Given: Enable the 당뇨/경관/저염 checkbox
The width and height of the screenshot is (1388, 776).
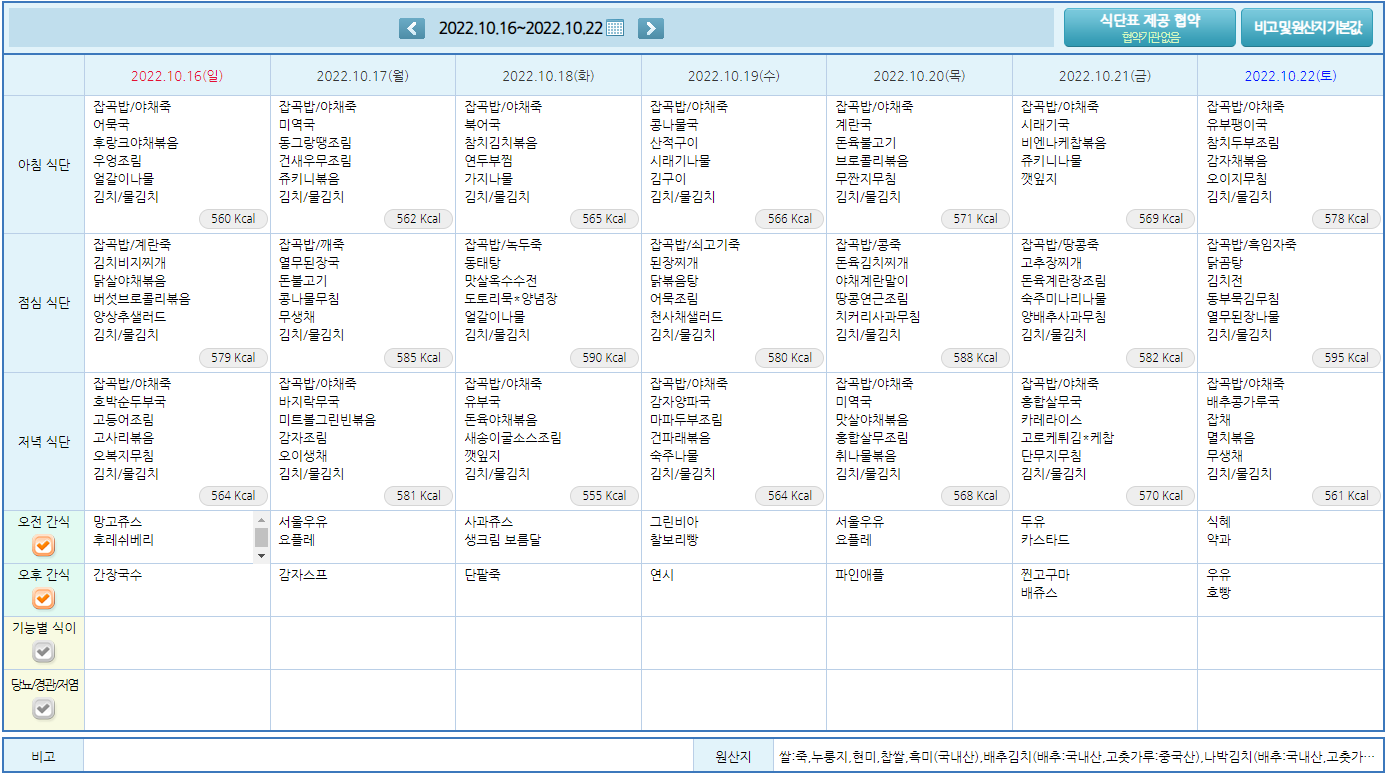Looking at the screenshot, I should pos(43,709).
